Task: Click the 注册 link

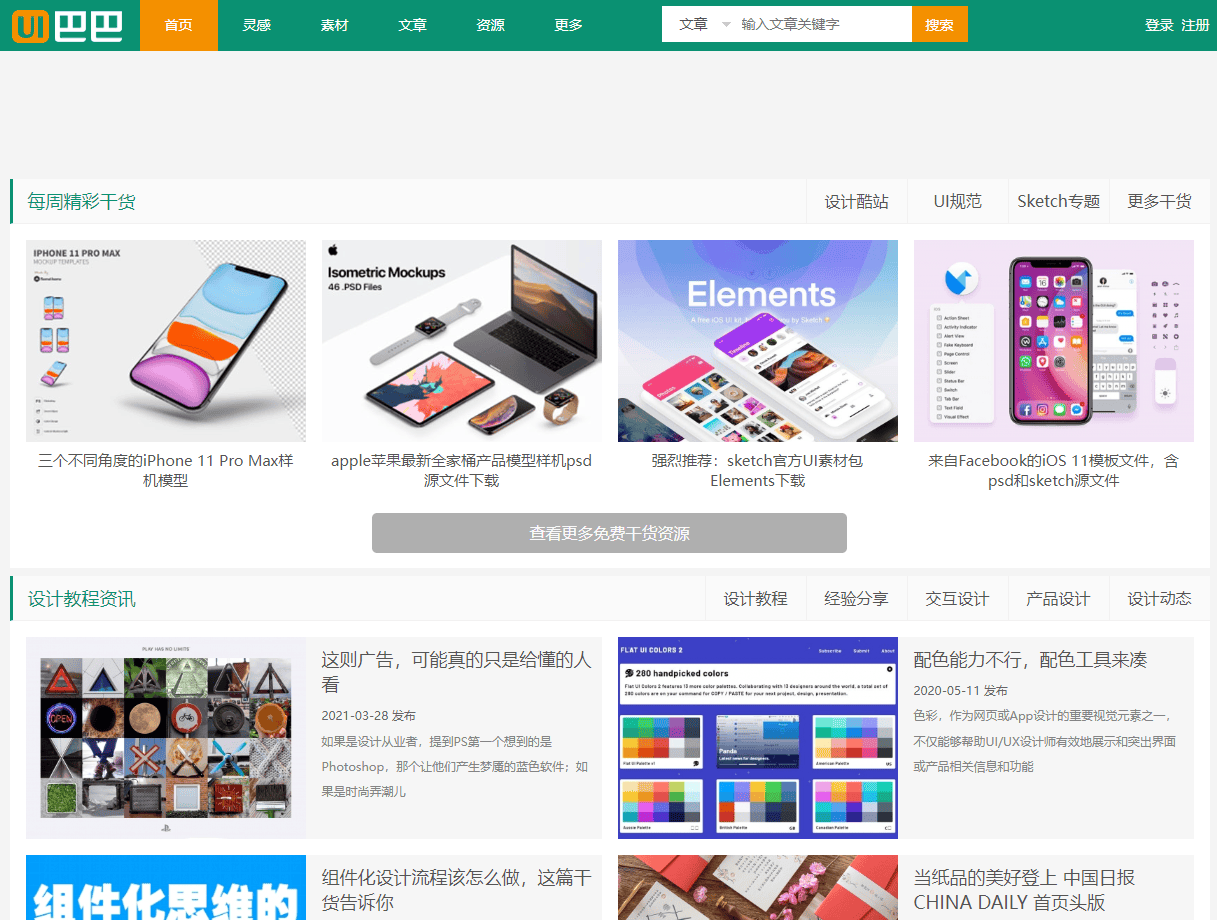Action: [1195, 25]
